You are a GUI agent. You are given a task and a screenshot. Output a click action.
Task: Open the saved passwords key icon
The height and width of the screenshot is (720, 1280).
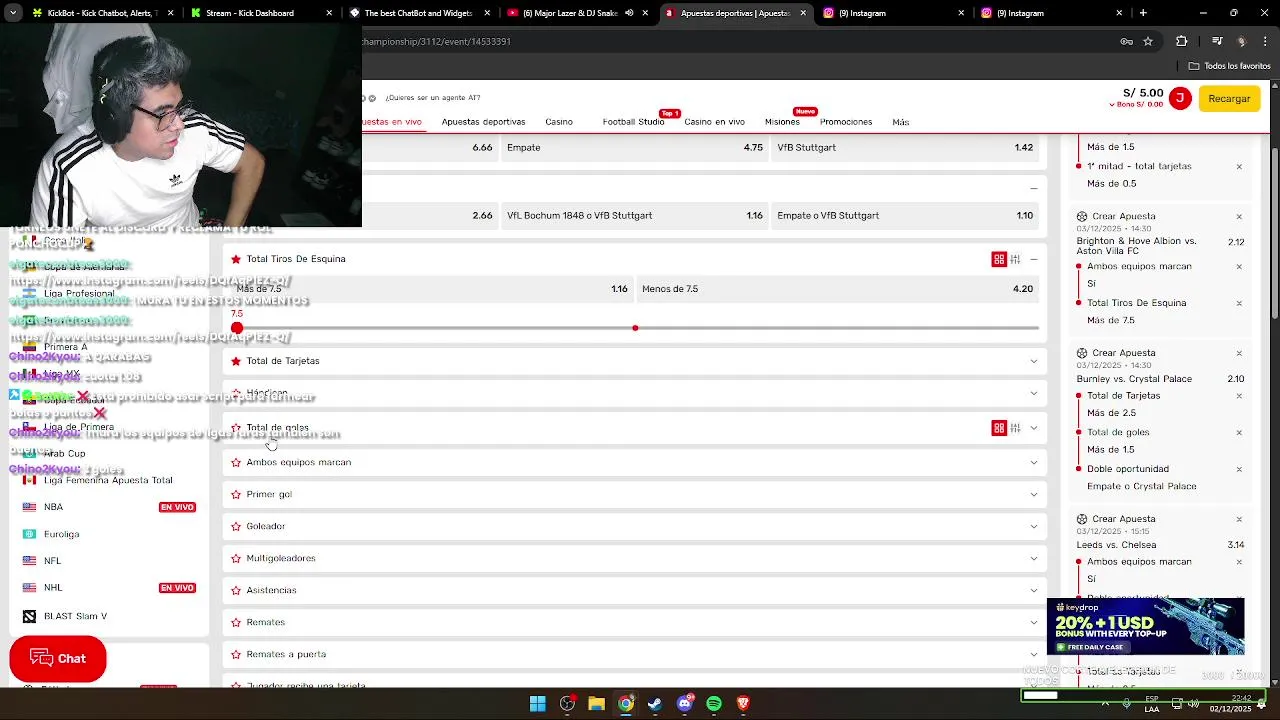click(1126, 42)
